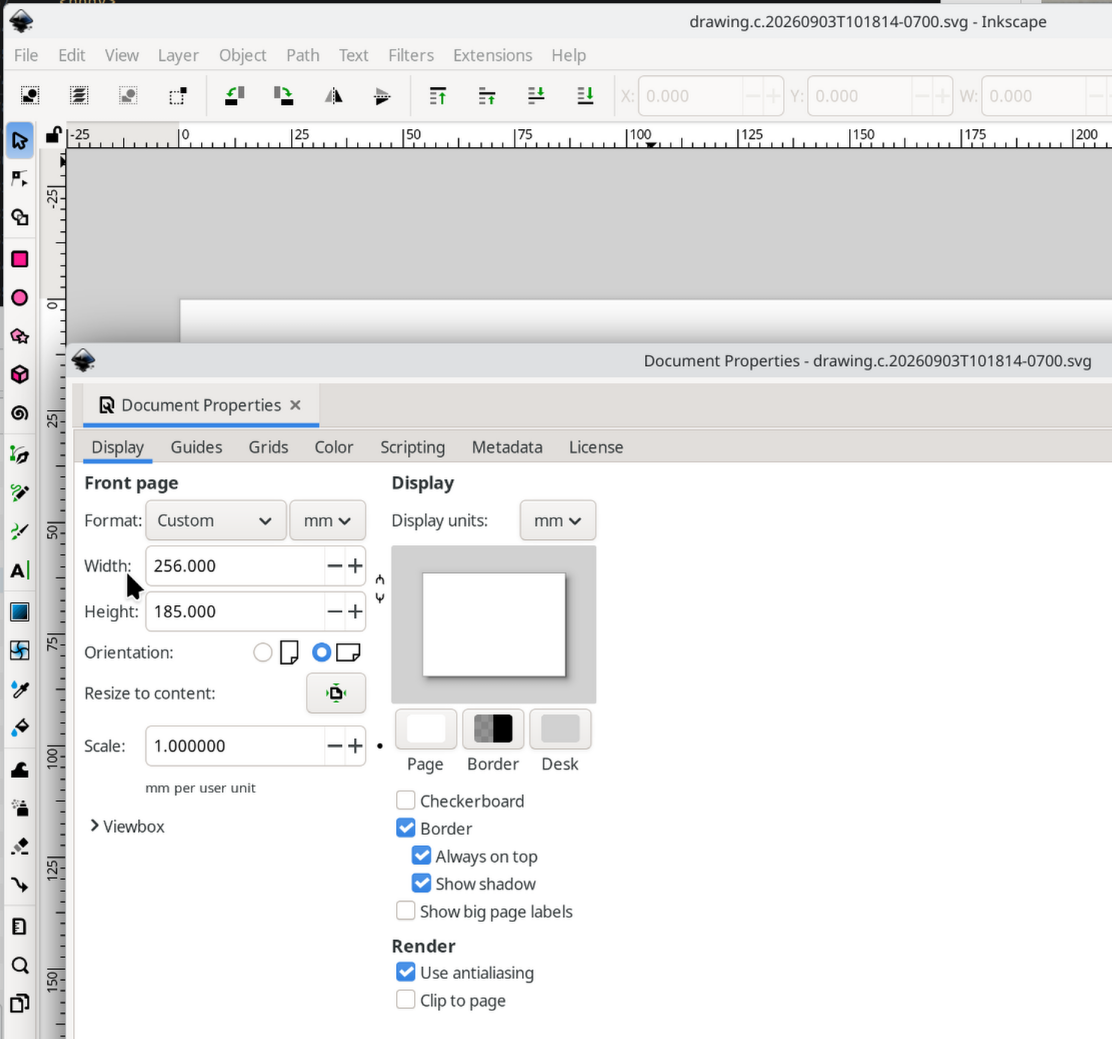Viewport: 1112px width, 1039px height.
Task: Select the Spiral tool
Action: point(20,413)
